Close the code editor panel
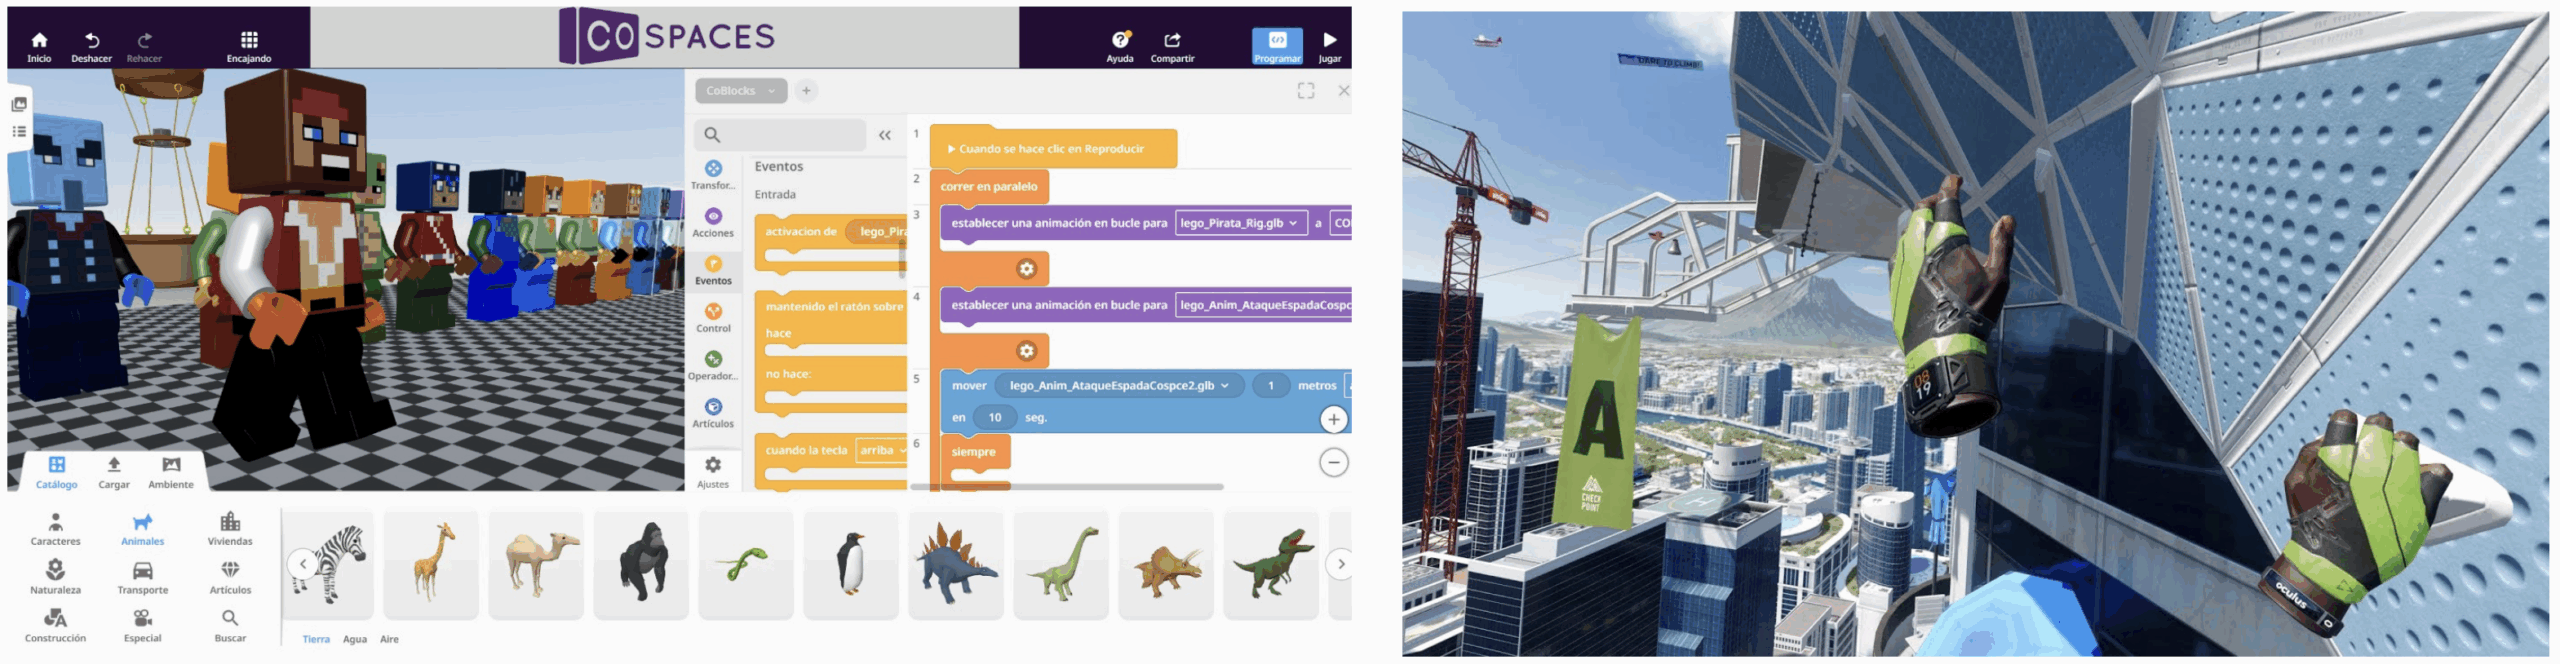Image resolution: width=2560 pixels, height=664 pixels. pyautogui.click(x=1344, y=90)
